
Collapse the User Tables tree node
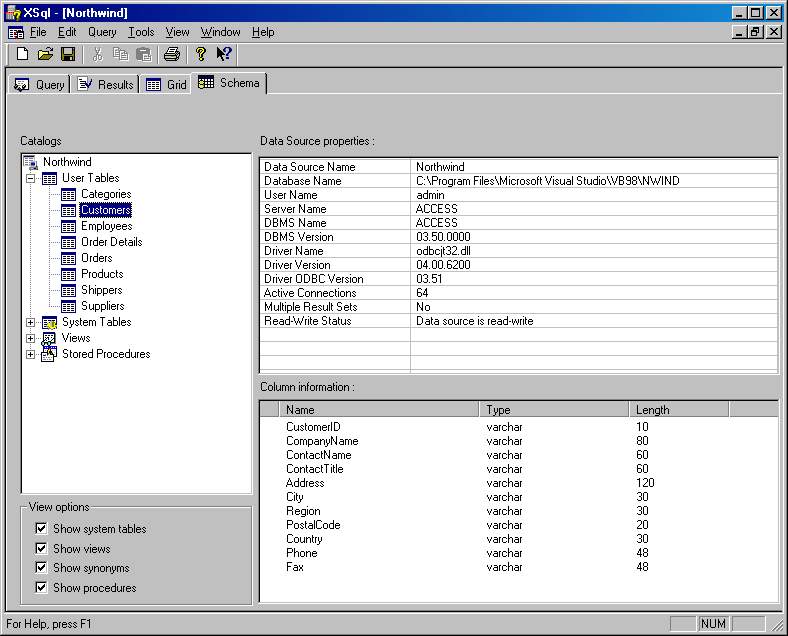coord(31,178)
